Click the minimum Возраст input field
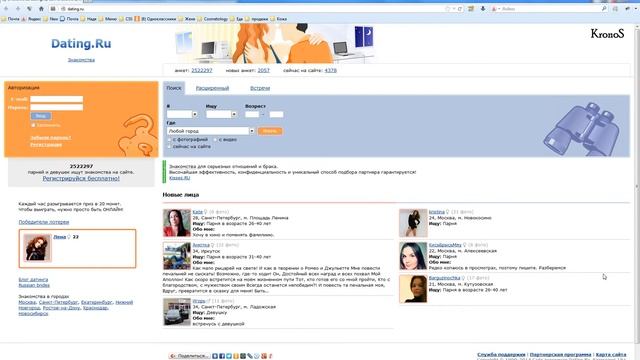640x360 pixels. [252, 114]
